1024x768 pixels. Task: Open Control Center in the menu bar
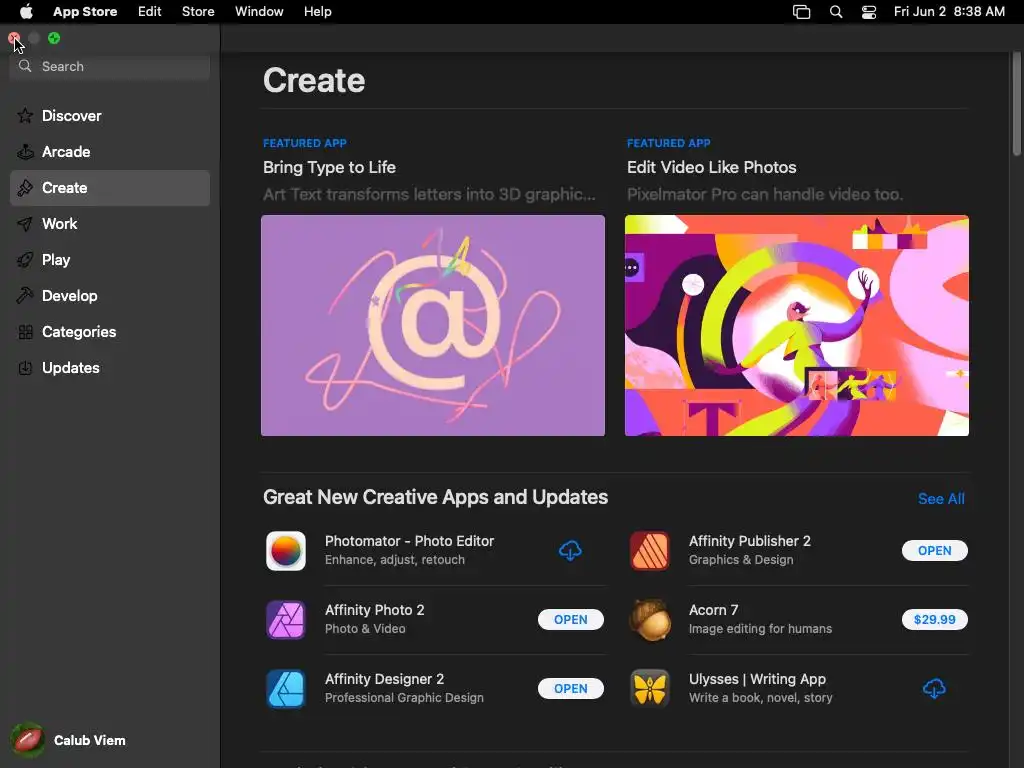[869, 12]
